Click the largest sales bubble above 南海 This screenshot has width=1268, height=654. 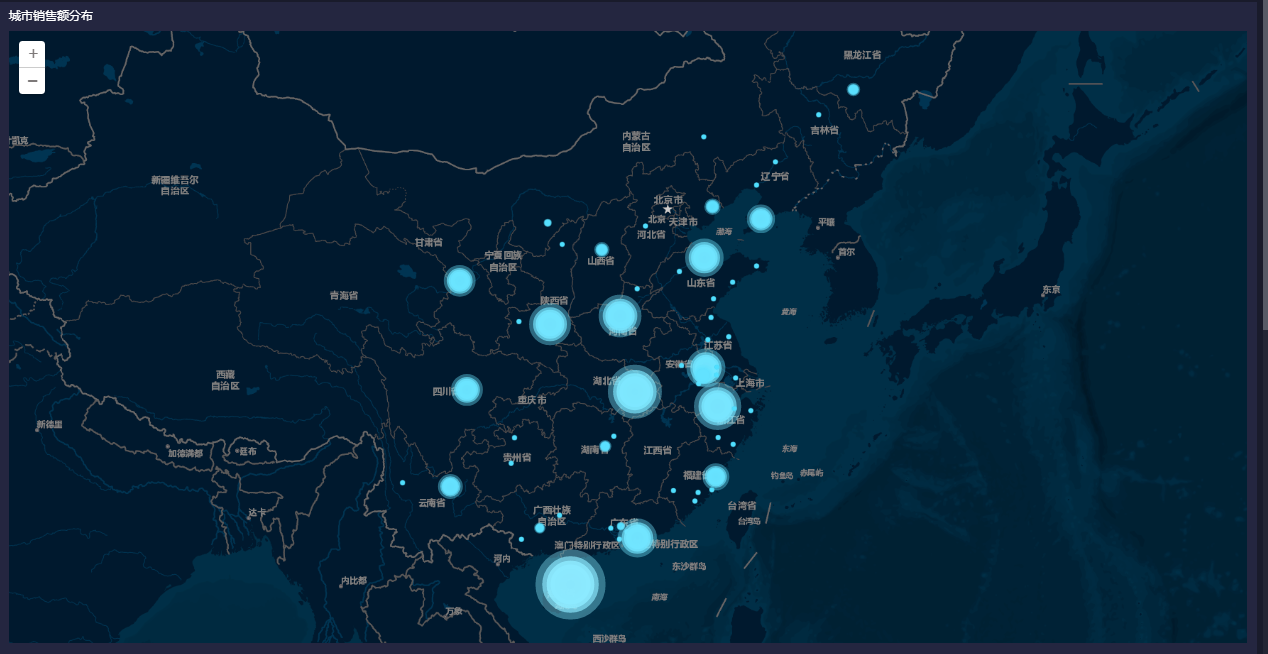click(570, 584)
